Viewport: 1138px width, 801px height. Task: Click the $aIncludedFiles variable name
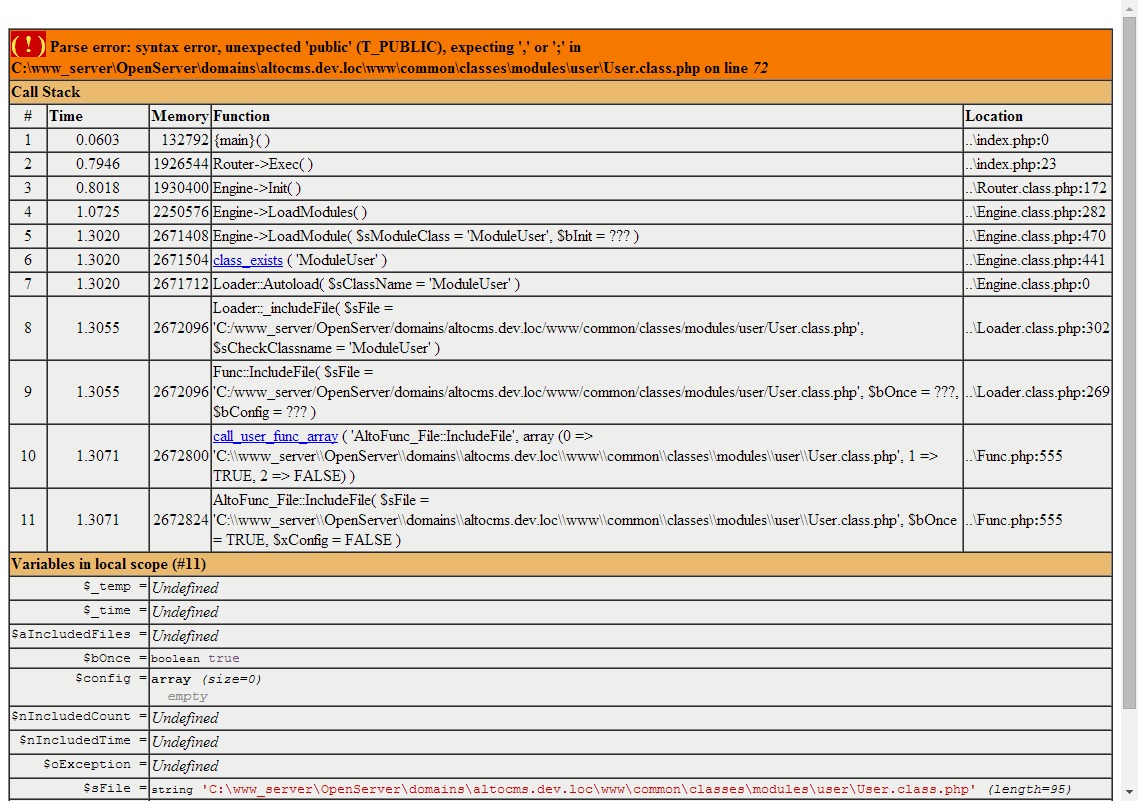[71, 634]
